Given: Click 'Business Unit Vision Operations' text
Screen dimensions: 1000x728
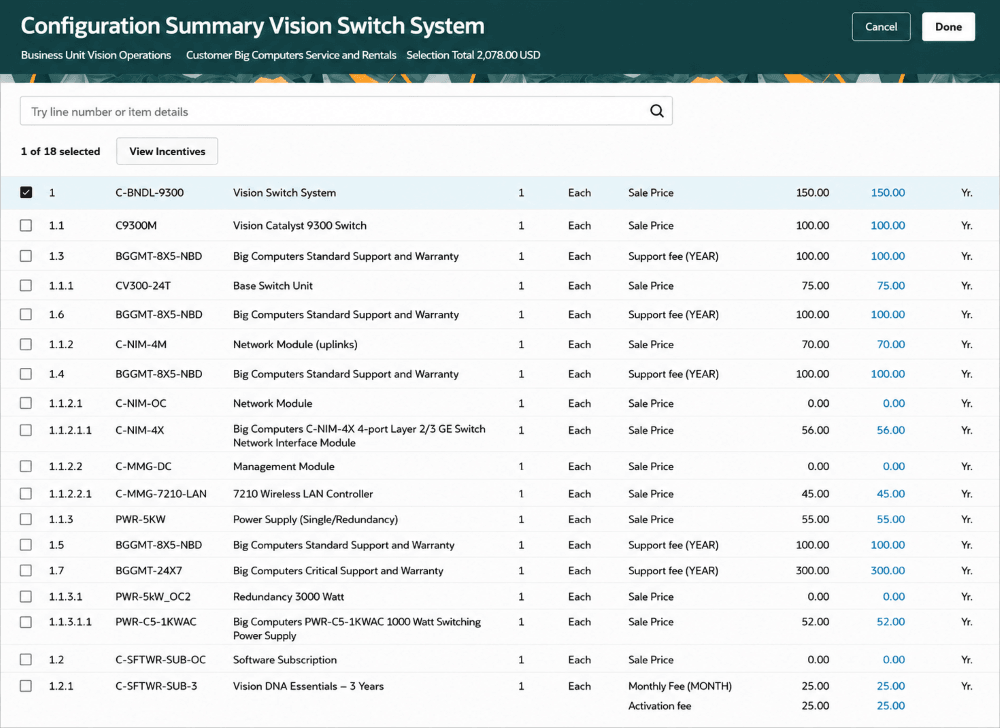Looking at the screenshot, I should click(x=96, y=55).
